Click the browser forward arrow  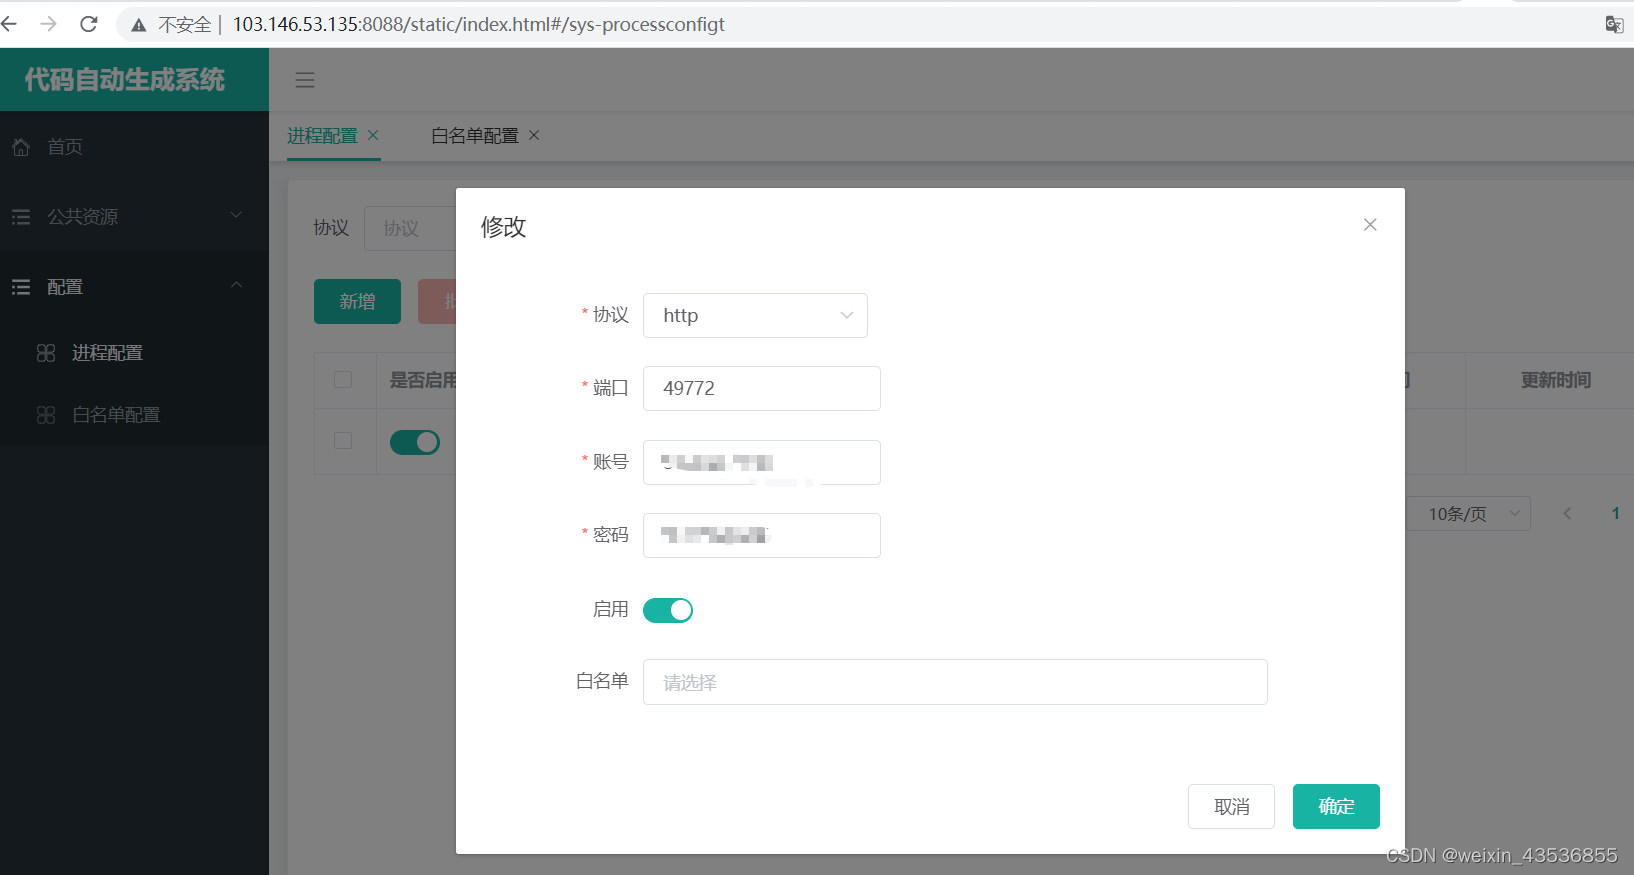48,24
